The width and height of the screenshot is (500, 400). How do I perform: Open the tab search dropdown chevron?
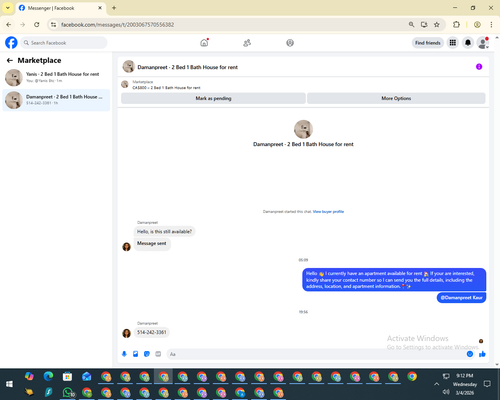coord(8,8)
